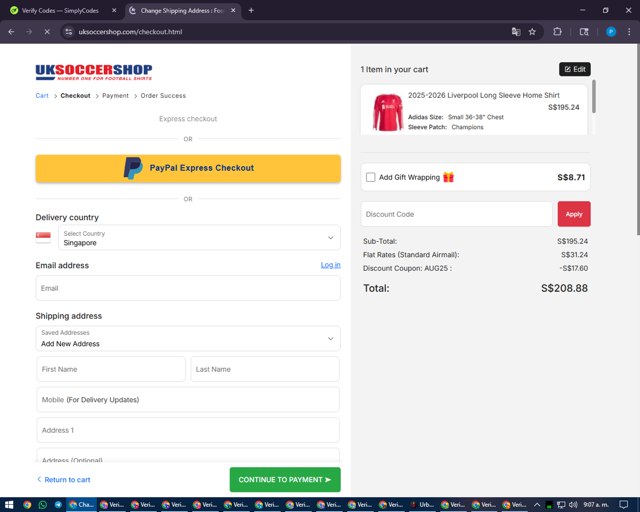Open the Chrome profile avatar
The height and width of the screenshot is (512, 640).
pos(611,31)
